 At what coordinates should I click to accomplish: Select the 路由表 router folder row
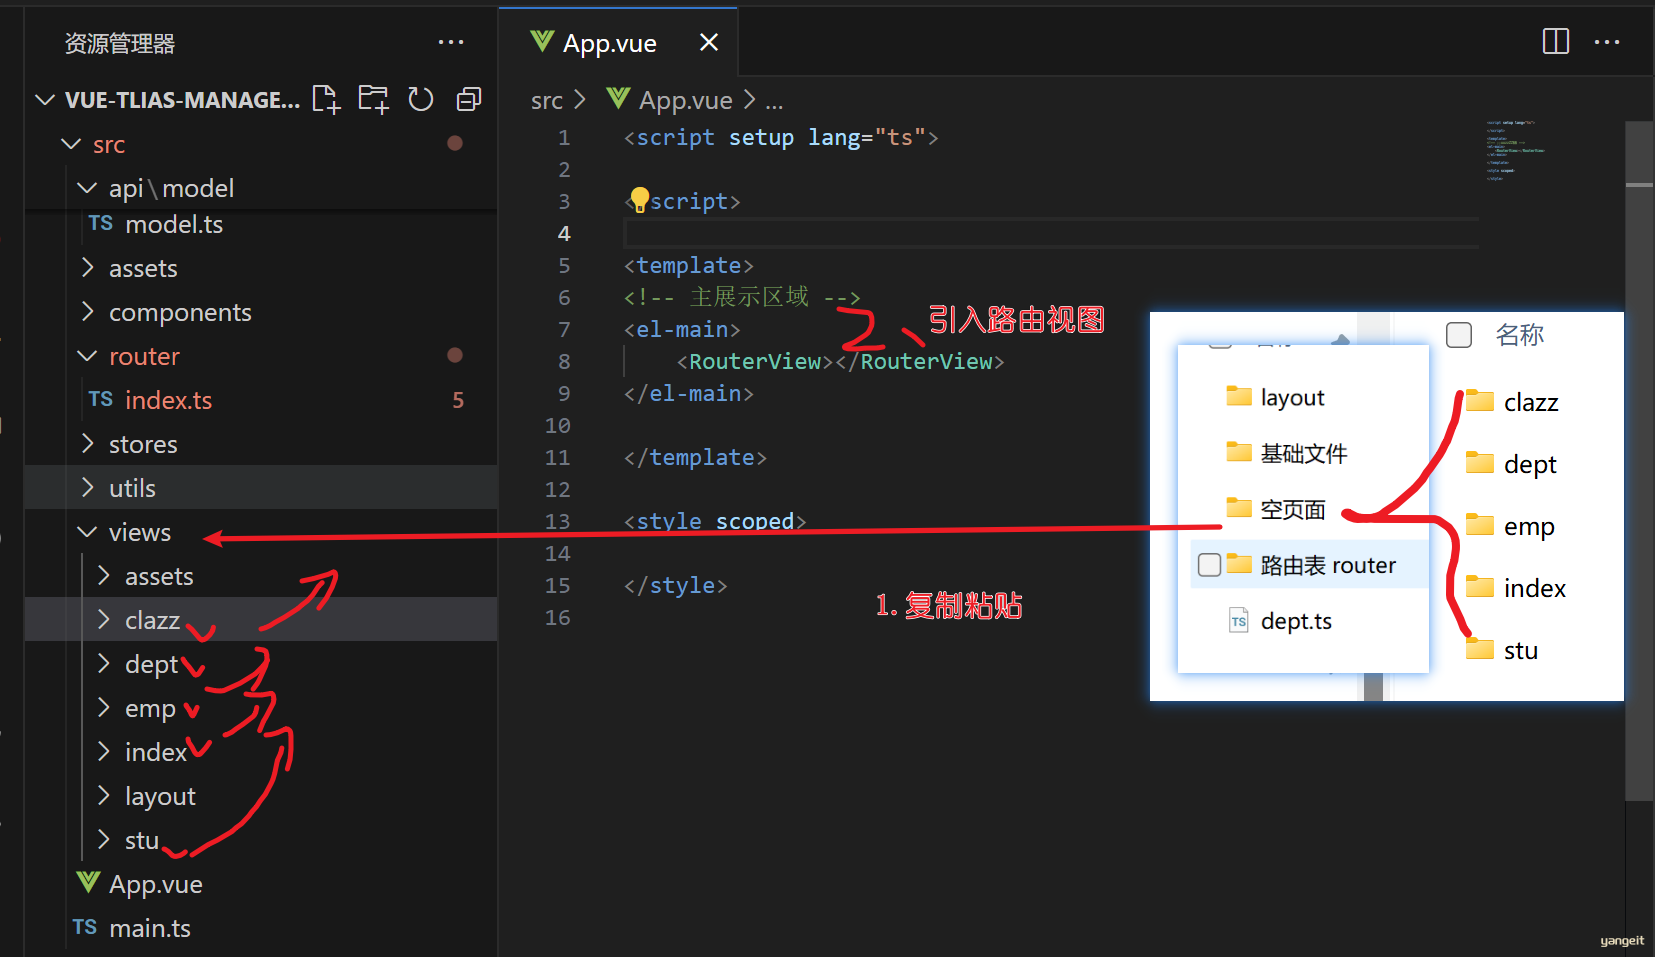[1309, 565]
